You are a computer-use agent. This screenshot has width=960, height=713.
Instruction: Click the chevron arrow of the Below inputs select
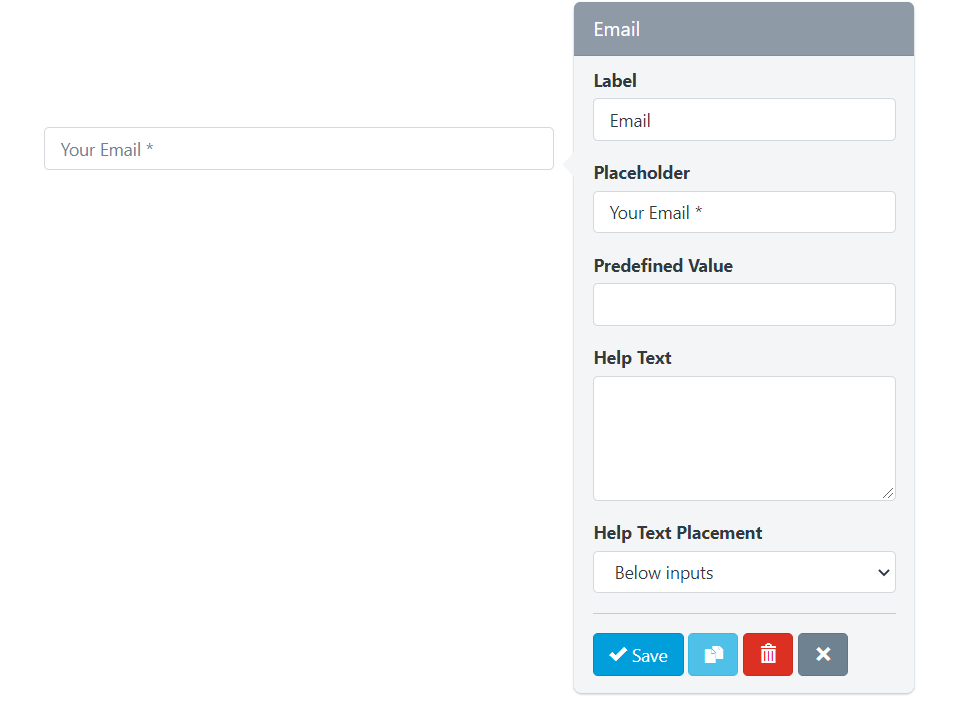pyautogui.click(x=883, y=573)
